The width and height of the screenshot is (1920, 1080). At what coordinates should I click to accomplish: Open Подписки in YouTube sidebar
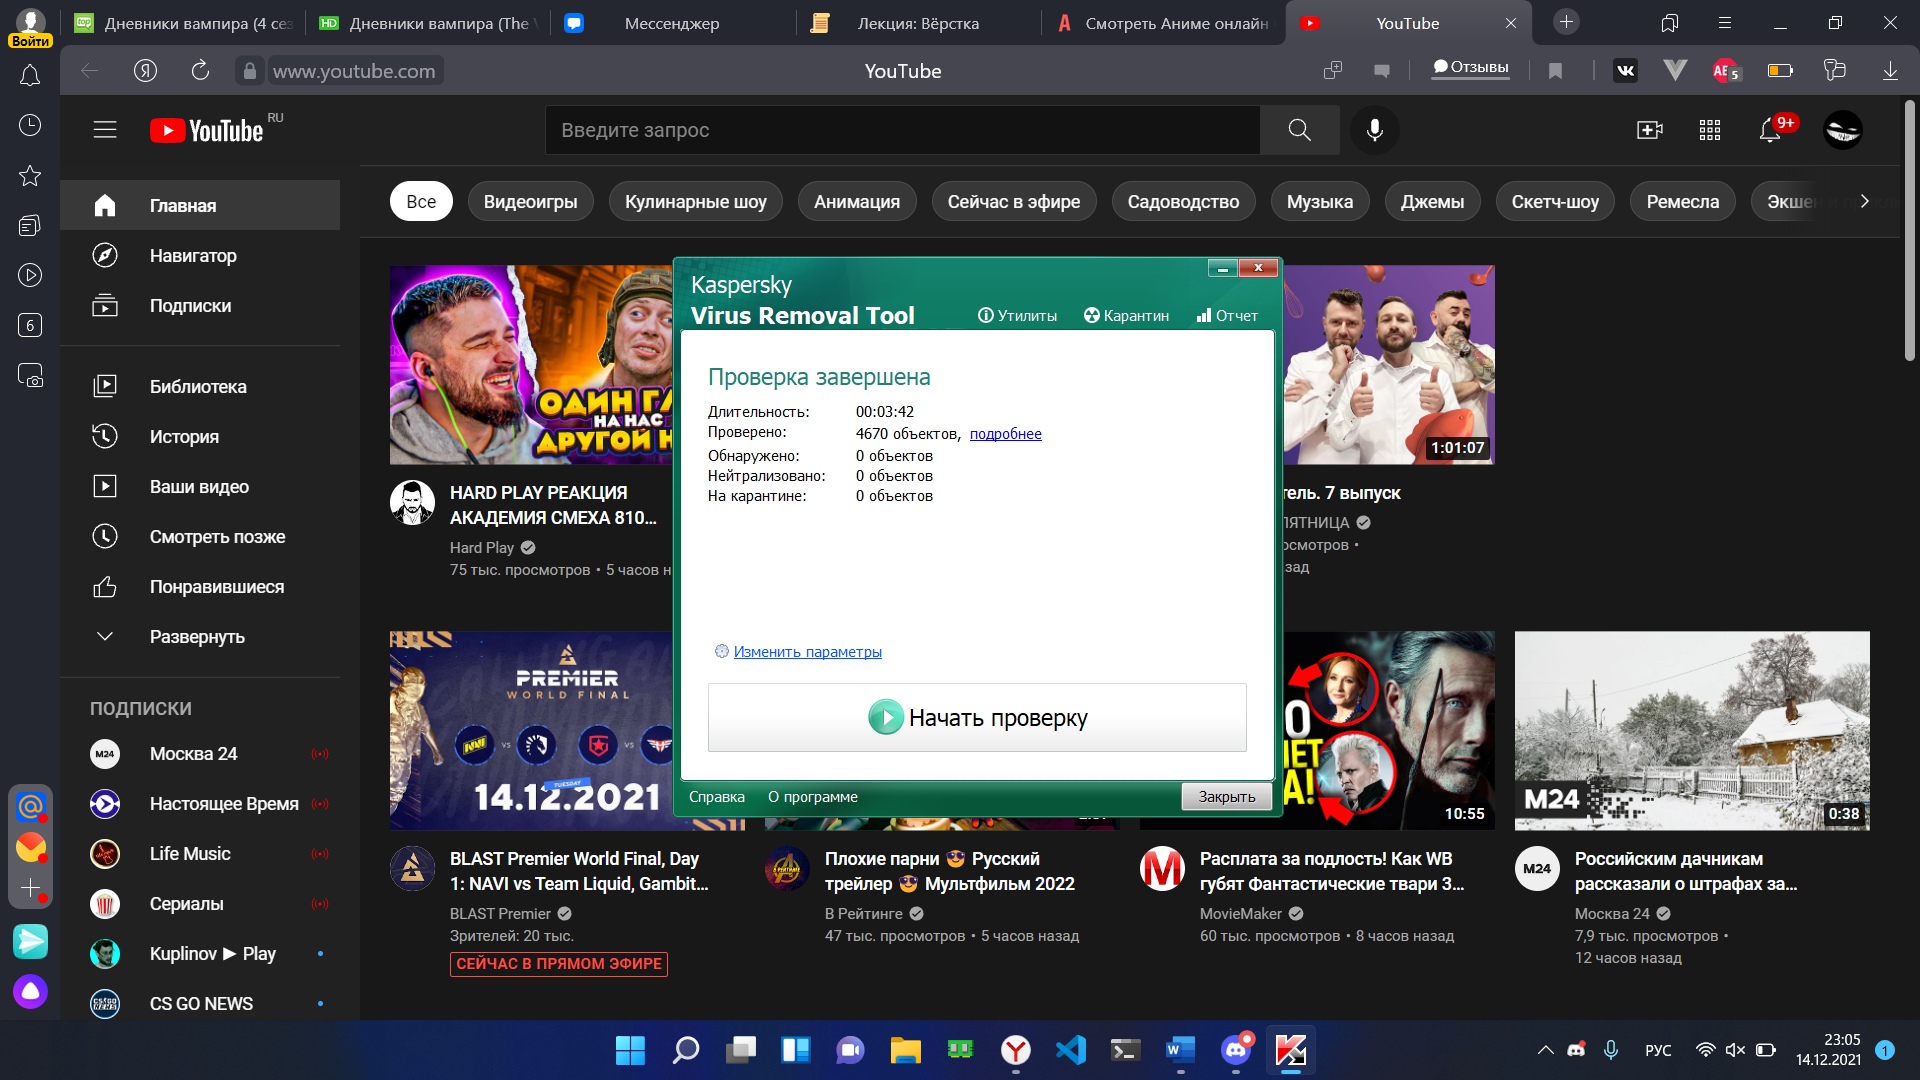[x=200, y=305]
